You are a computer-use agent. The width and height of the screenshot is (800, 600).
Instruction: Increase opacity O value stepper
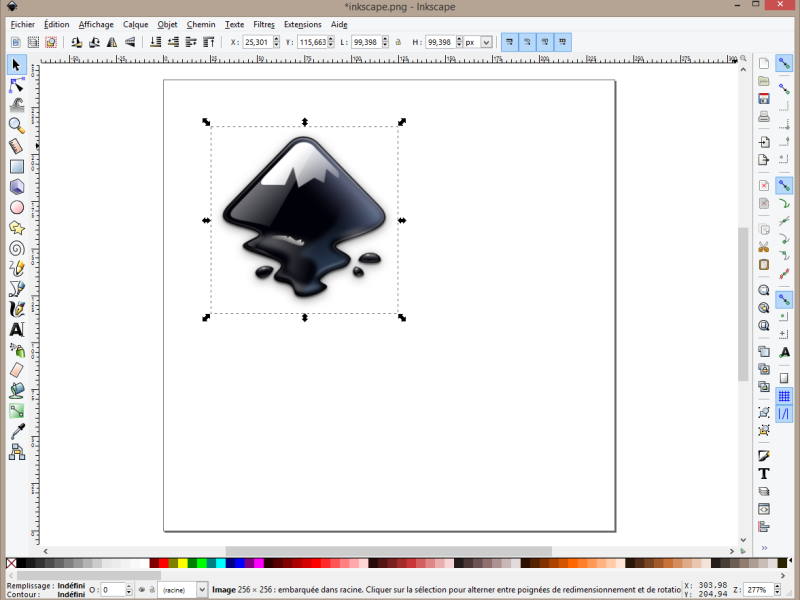click(x=129, y=587)
